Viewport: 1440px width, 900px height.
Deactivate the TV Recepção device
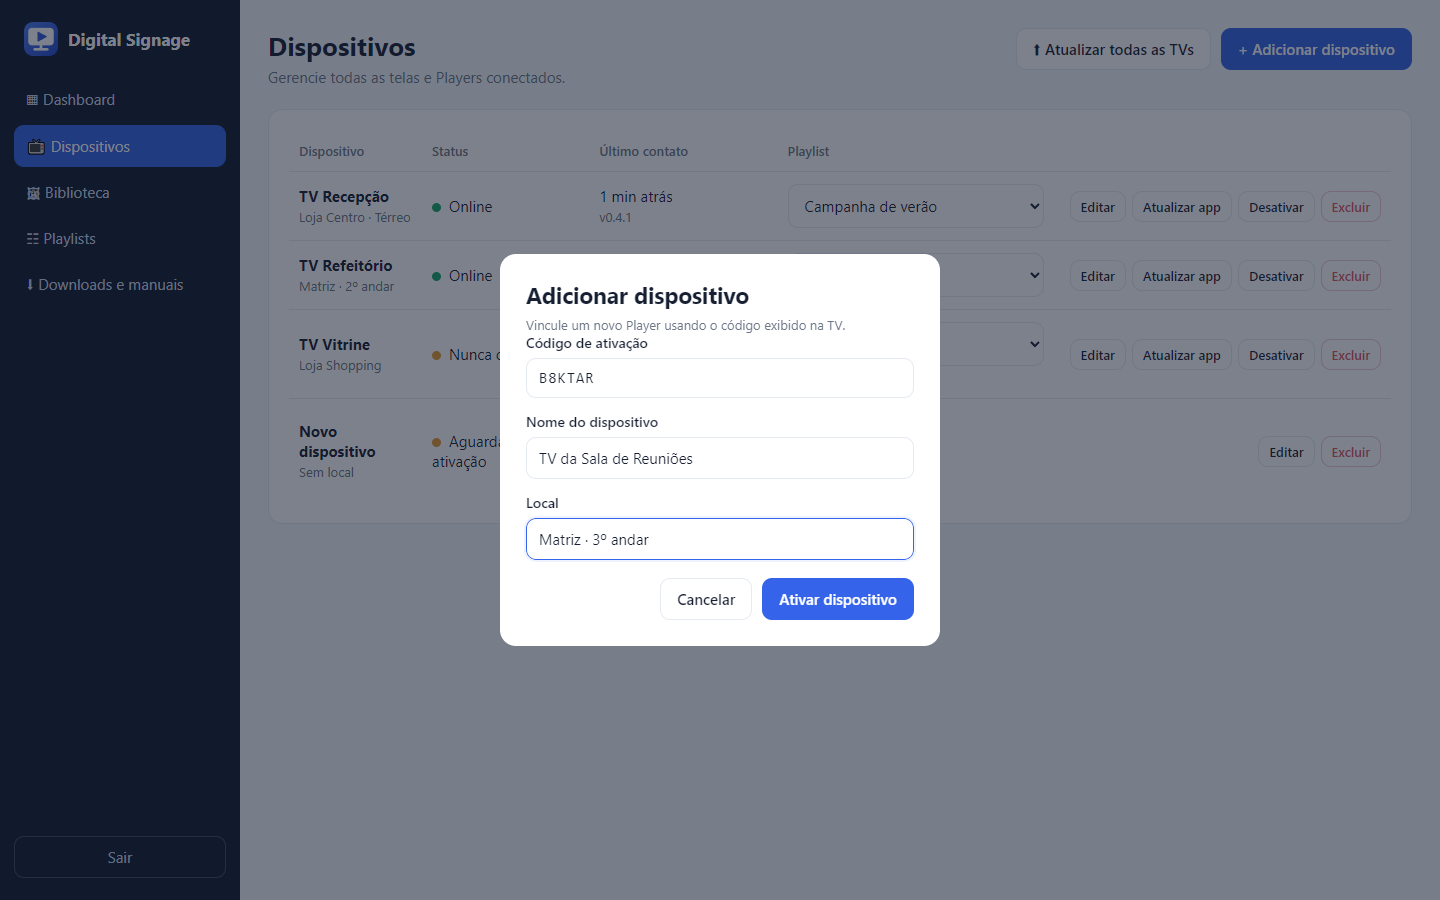(1276, 207)
